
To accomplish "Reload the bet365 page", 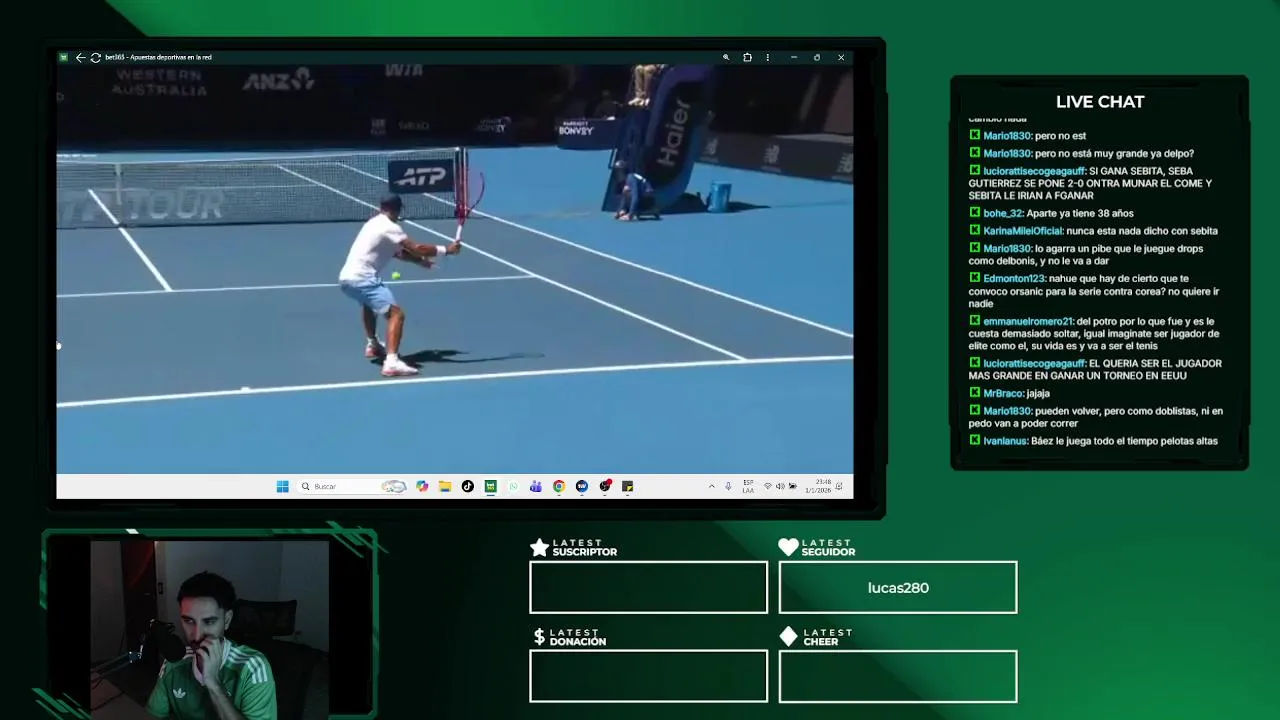I will click(96, 58).
